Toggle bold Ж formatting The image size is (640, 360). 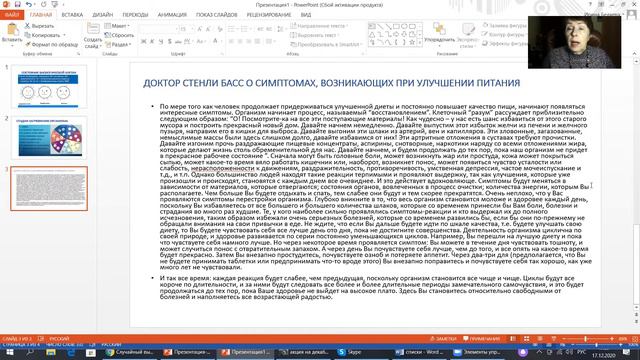coord(144,41)
